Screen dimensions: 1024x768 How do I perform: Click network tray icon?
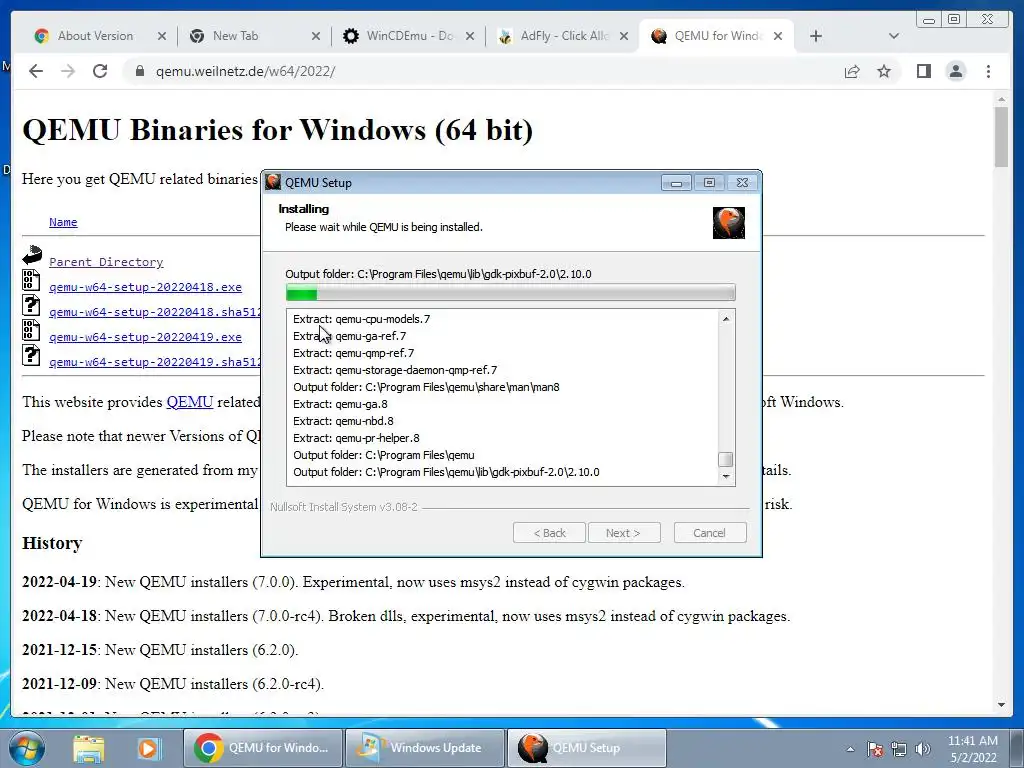point(899,749)
